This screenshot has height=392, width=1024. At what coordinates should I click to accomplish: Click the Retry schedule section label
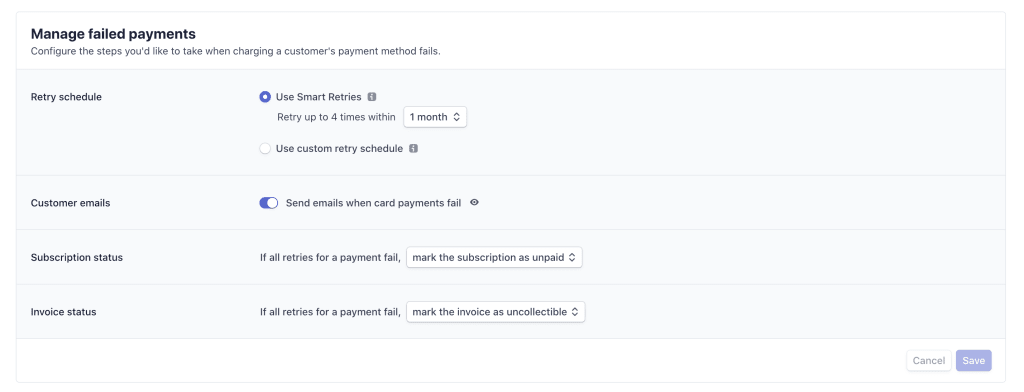(67, 97)
